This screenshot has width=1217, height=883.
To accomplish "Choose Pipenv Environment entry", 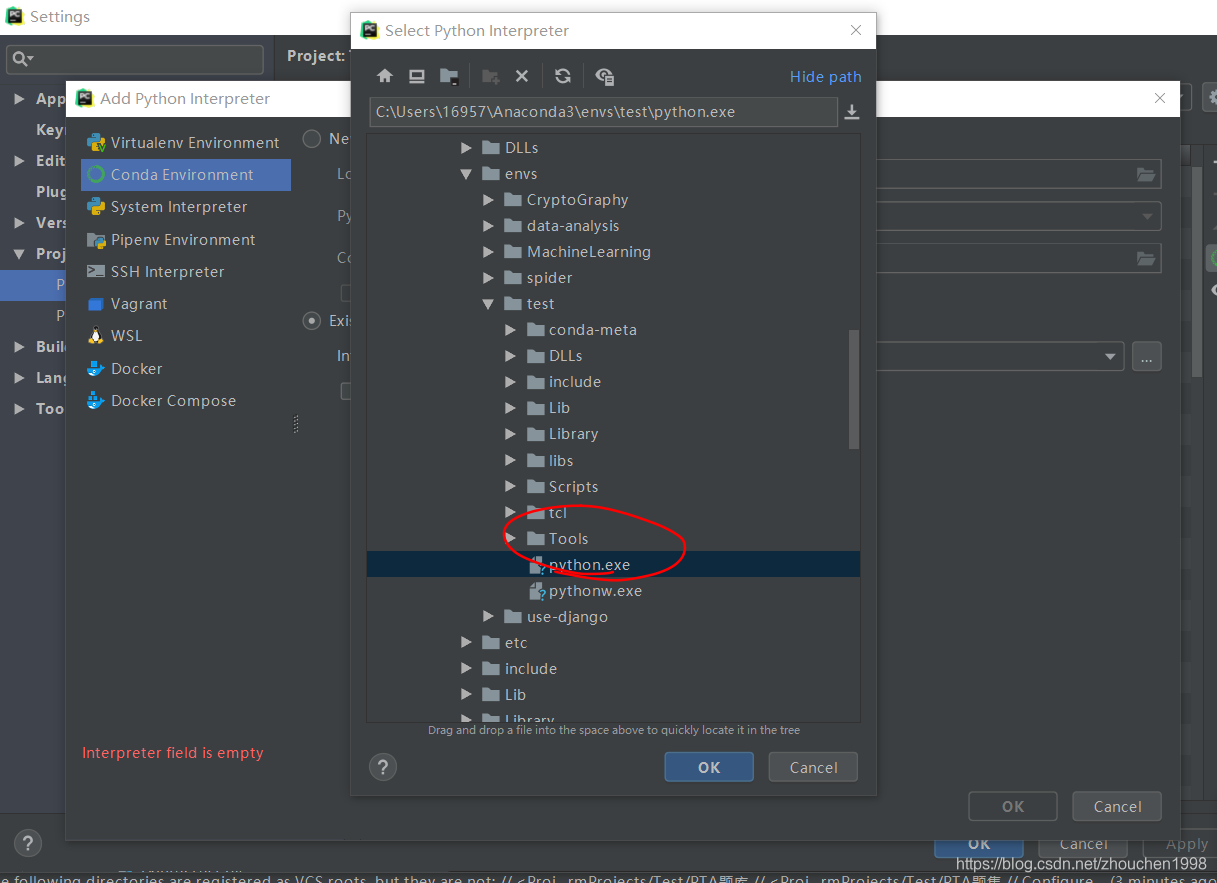I will click(x=185, y=240).
